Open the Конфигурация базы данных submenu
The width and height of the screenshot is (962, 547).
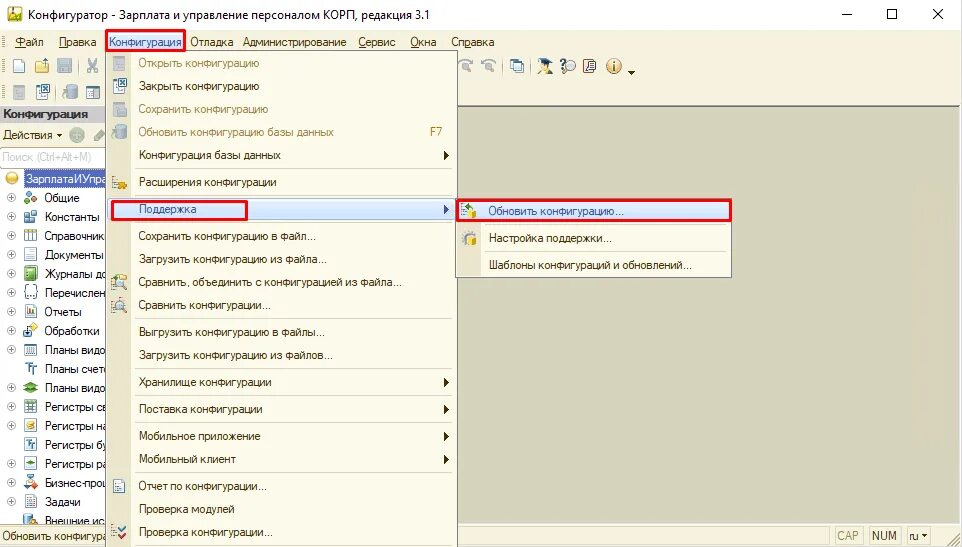(x=282, y=155)
